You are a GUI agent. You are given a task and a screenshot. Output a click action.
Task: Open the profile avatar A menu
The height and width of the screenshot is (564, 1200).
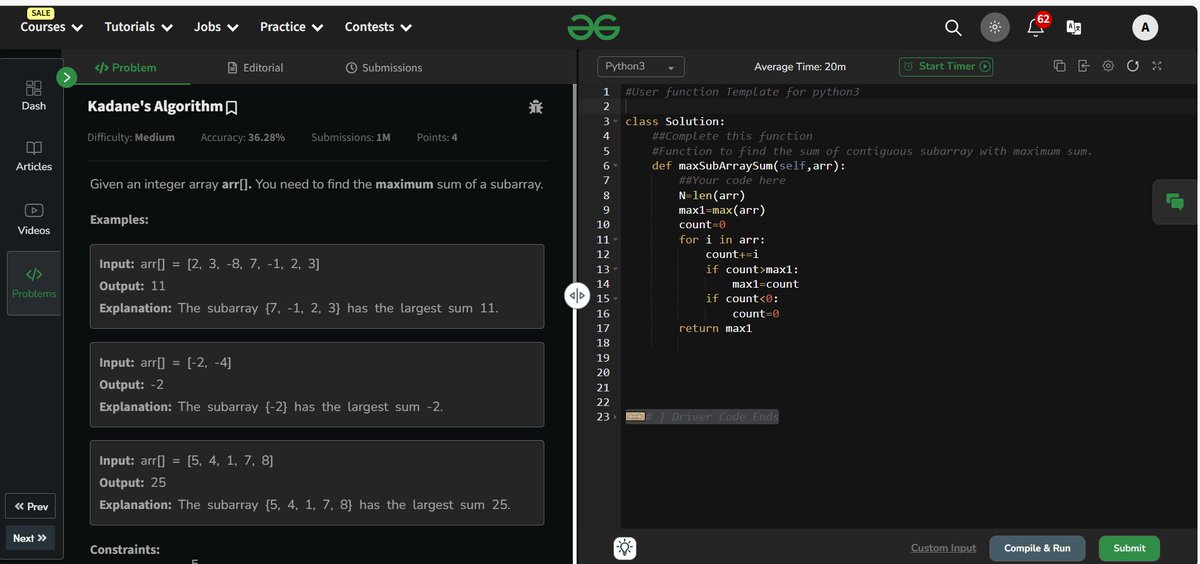[1145, 28]
